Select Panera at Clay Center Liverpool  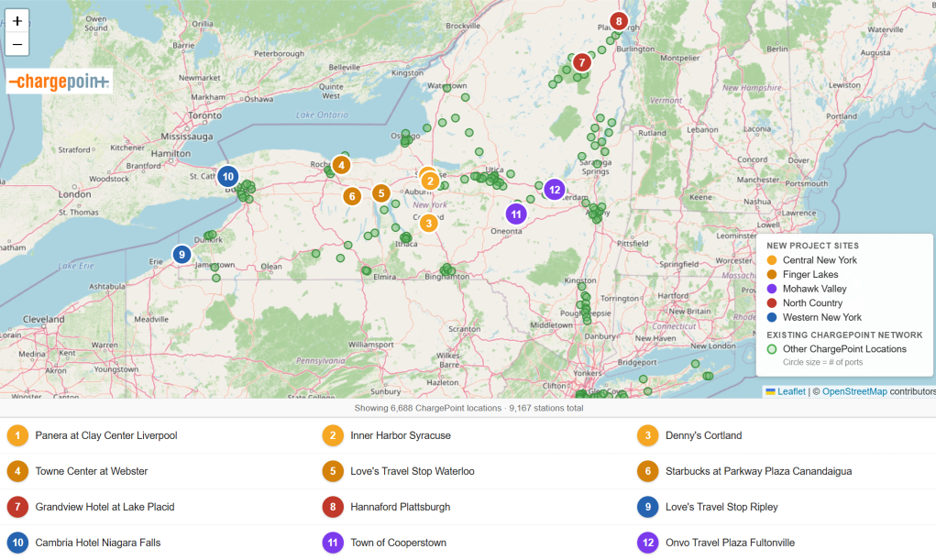pyautogui.click(x=106, y=436)
